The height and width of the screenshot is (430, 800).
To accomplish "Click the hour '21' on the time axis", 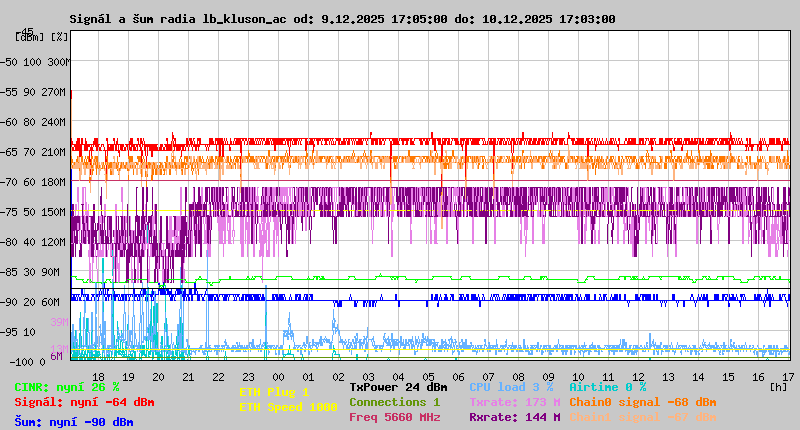I will 188,377.
